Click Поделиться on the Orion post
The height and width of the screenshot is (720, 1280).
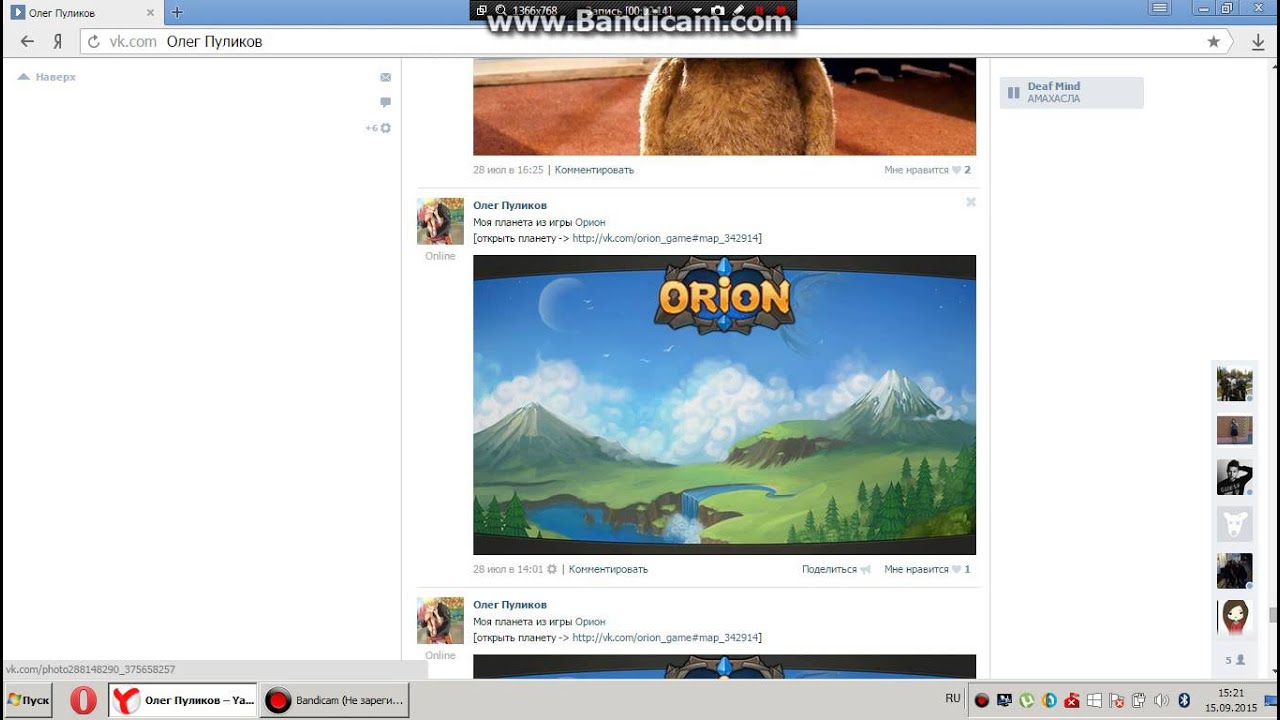(x=836, y=569)
